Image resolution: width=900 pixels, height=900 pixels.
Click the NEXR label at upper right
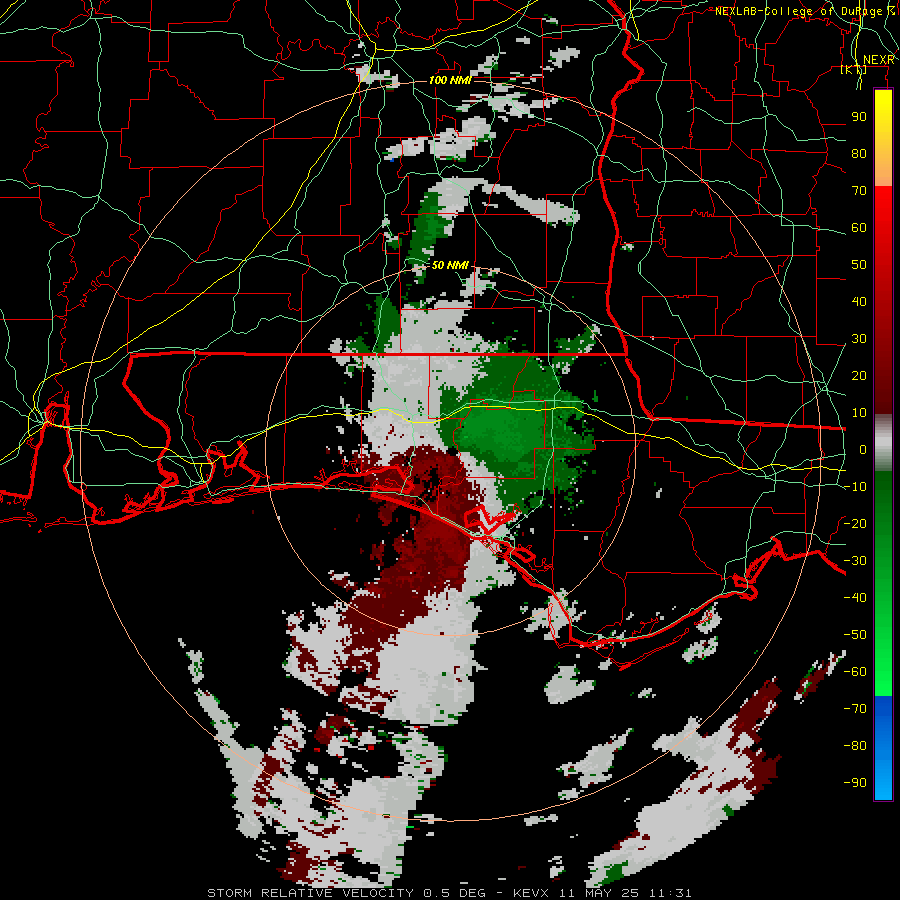[x=879, y=60]
